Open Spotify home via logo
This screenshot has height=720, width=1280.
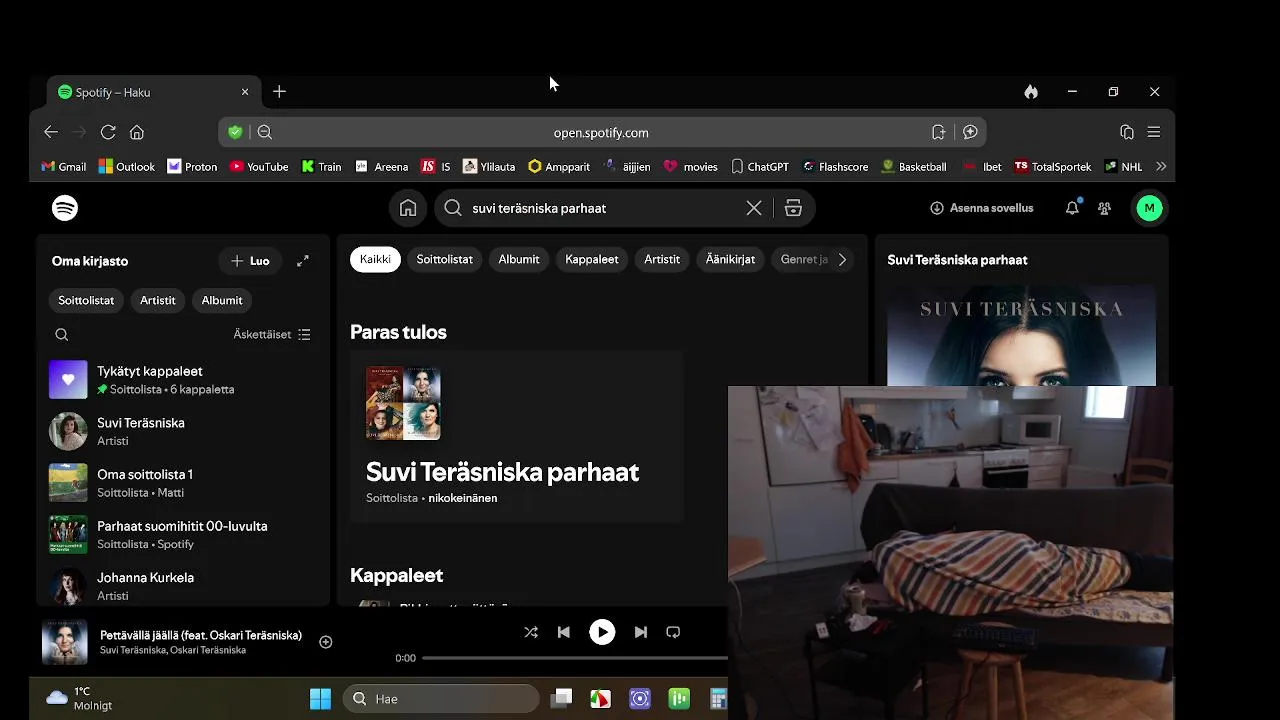[x=65, y=208]
